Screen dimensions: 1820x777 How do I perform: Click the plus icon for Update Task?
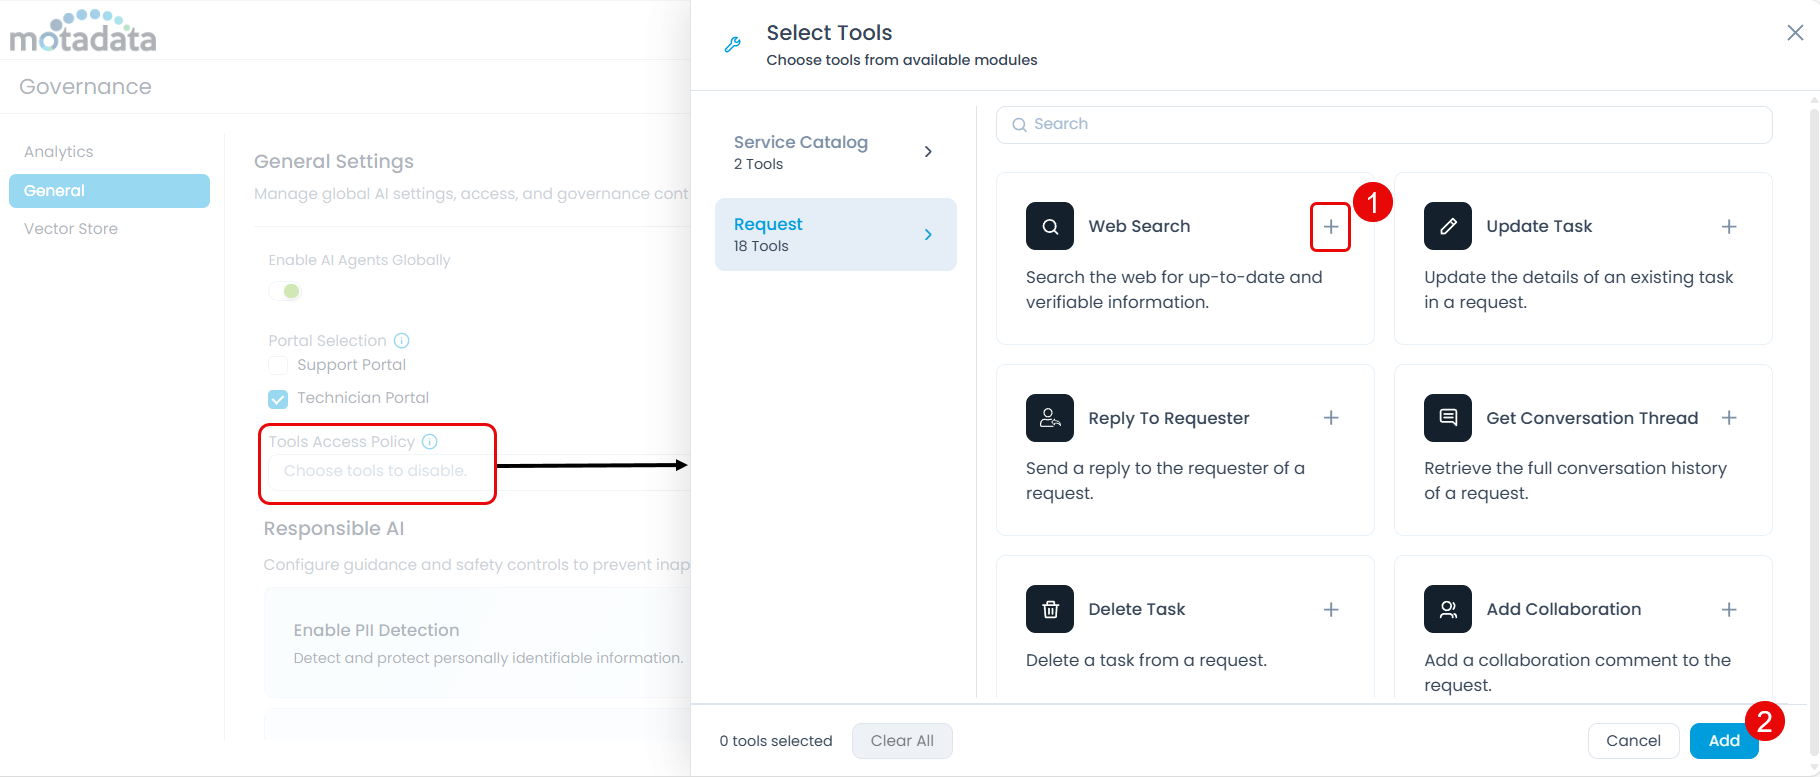coord(1728,227)
